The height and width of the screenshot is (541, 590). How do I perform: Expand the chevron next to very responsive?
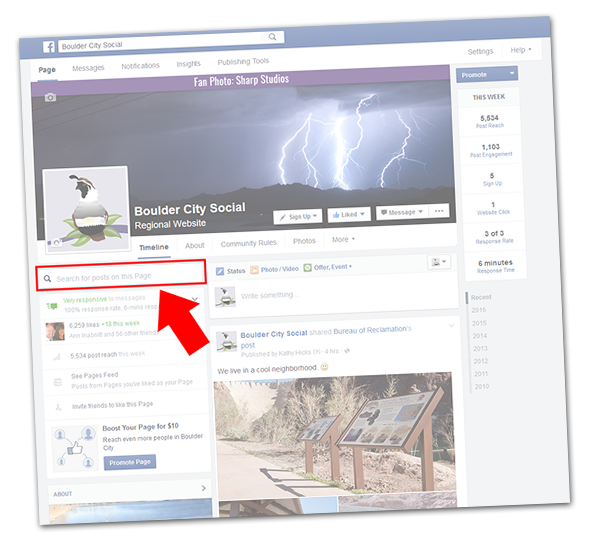point(195,299)
